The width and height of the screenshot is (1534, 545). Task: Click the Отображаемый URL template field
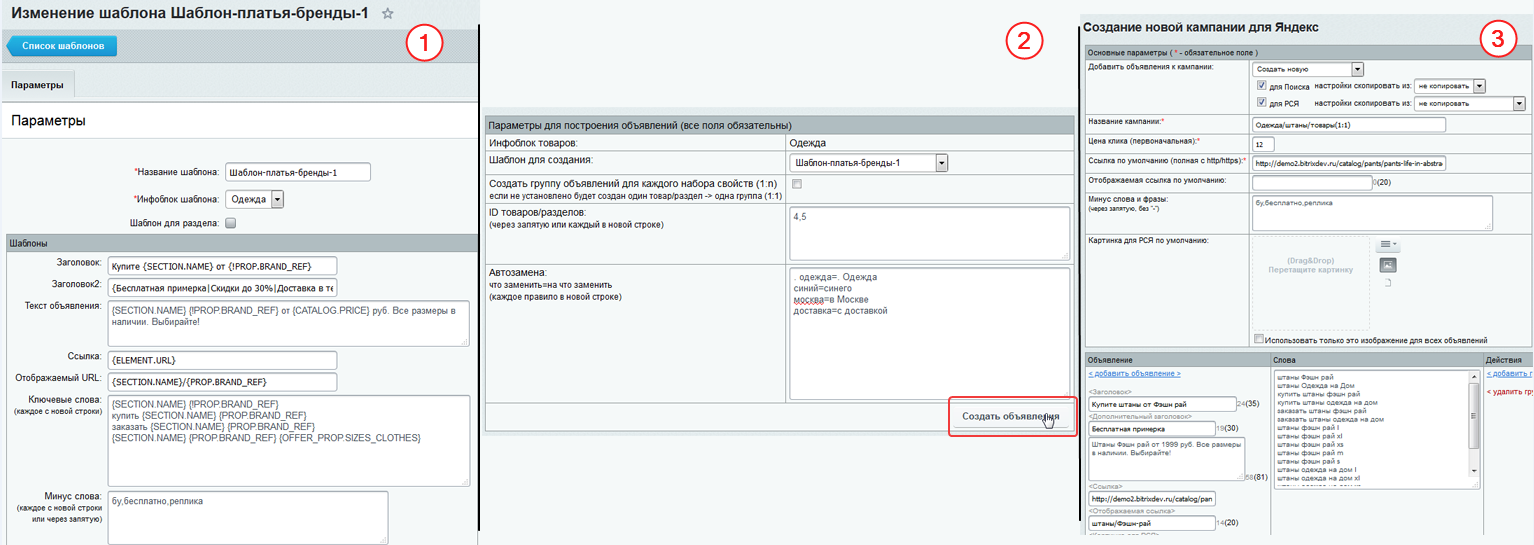(x=224, y=382)
